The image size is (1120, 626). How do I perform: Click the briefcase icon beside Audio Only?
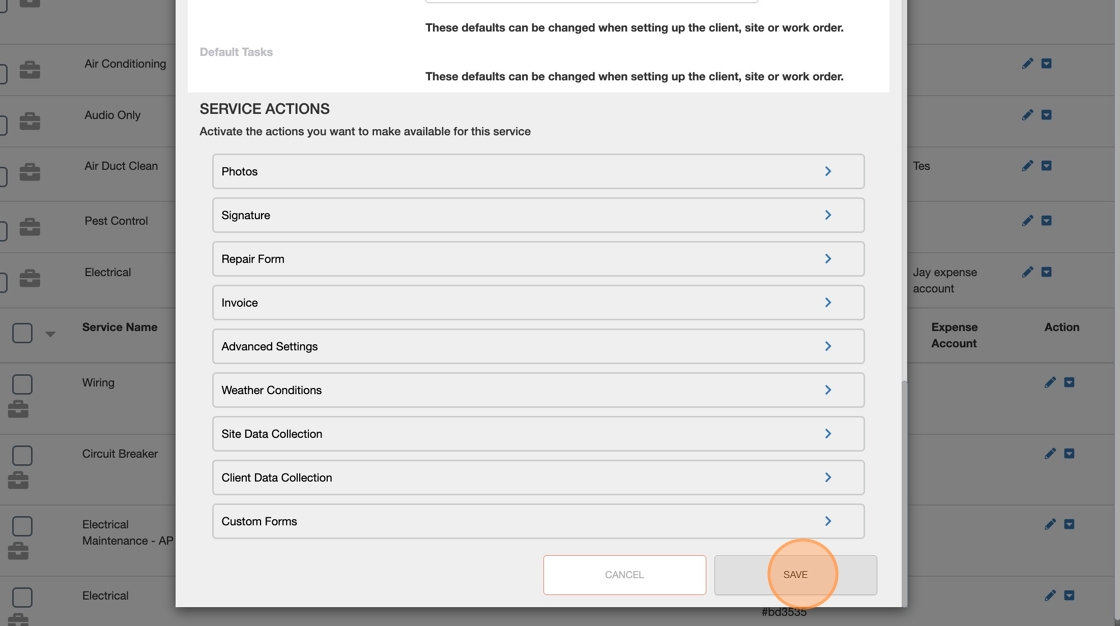[x=30, y=121]
